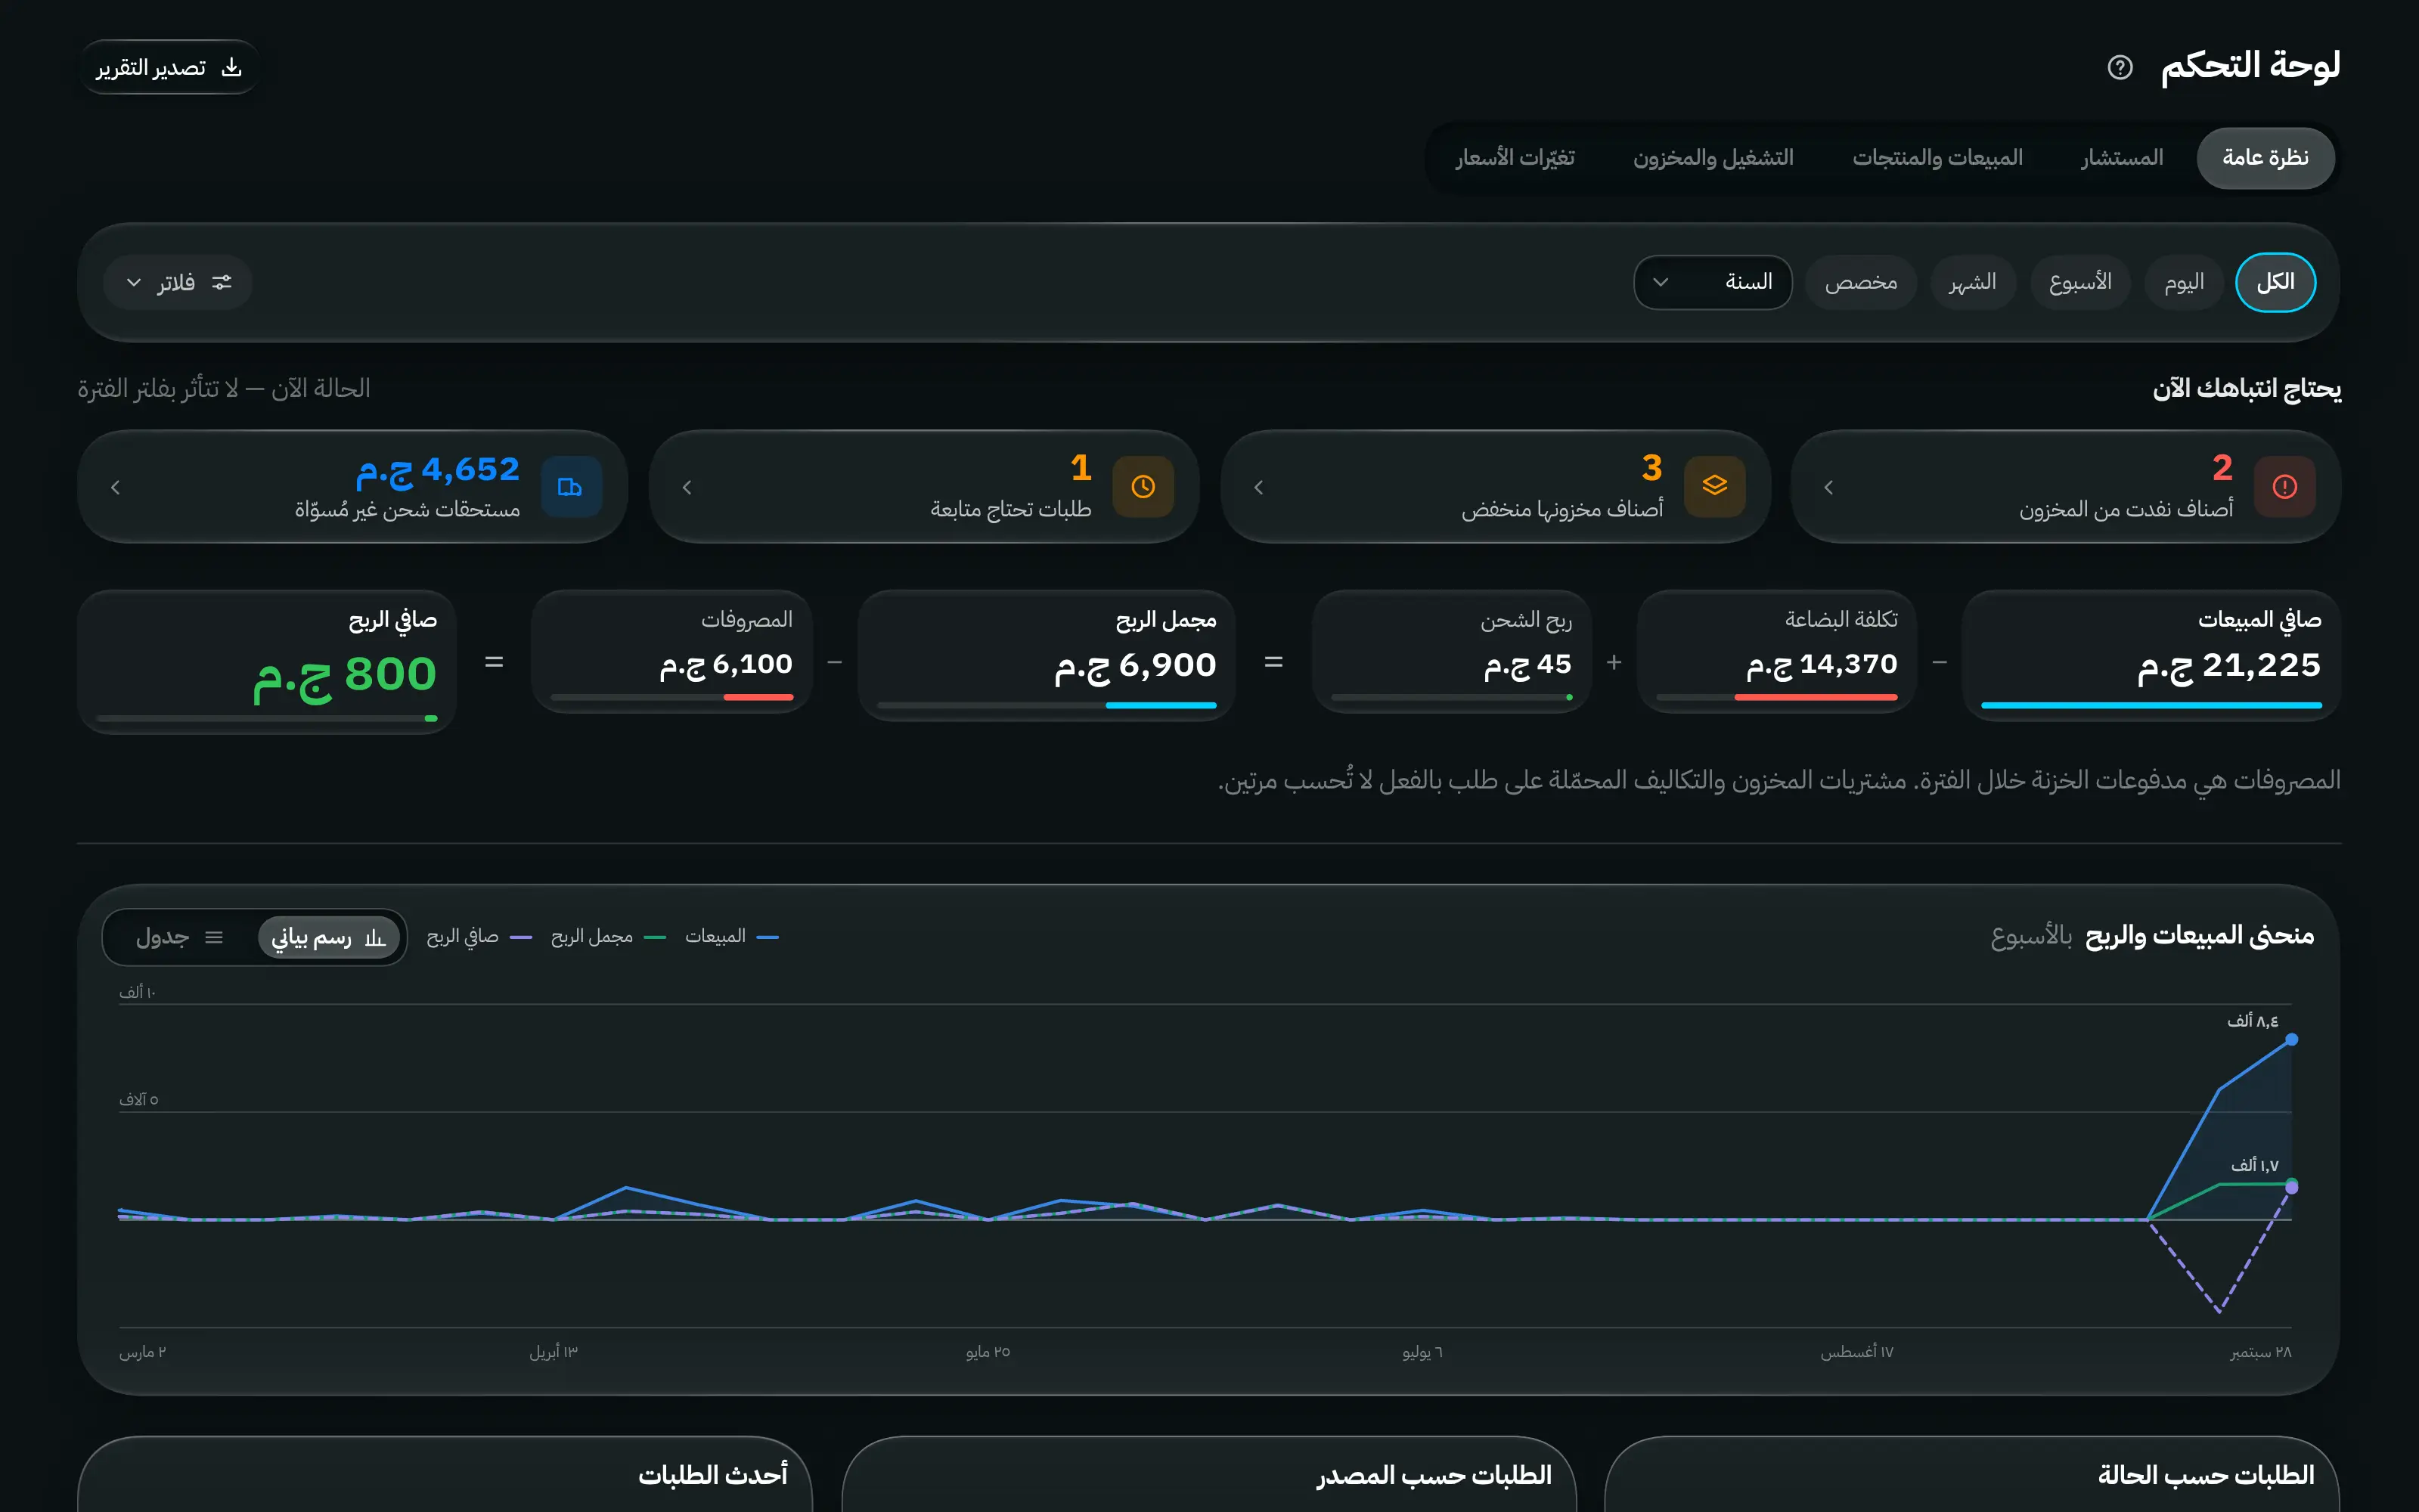Click the ٢٨ سبتمبر axis label
2419x1512 pixels.
point(2260,1352)
